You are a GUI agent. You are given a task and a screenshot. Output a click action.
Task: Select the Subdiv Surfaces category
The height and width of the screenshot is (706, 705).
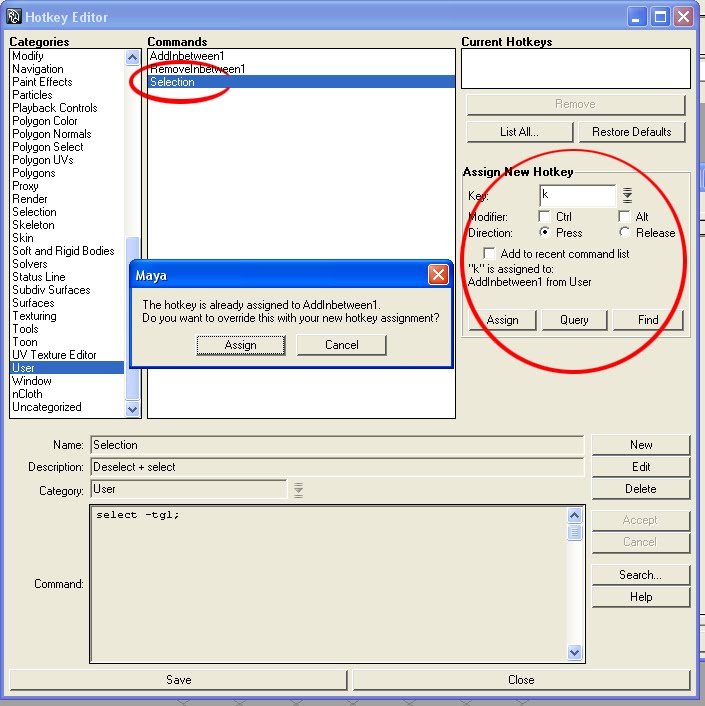67,290
